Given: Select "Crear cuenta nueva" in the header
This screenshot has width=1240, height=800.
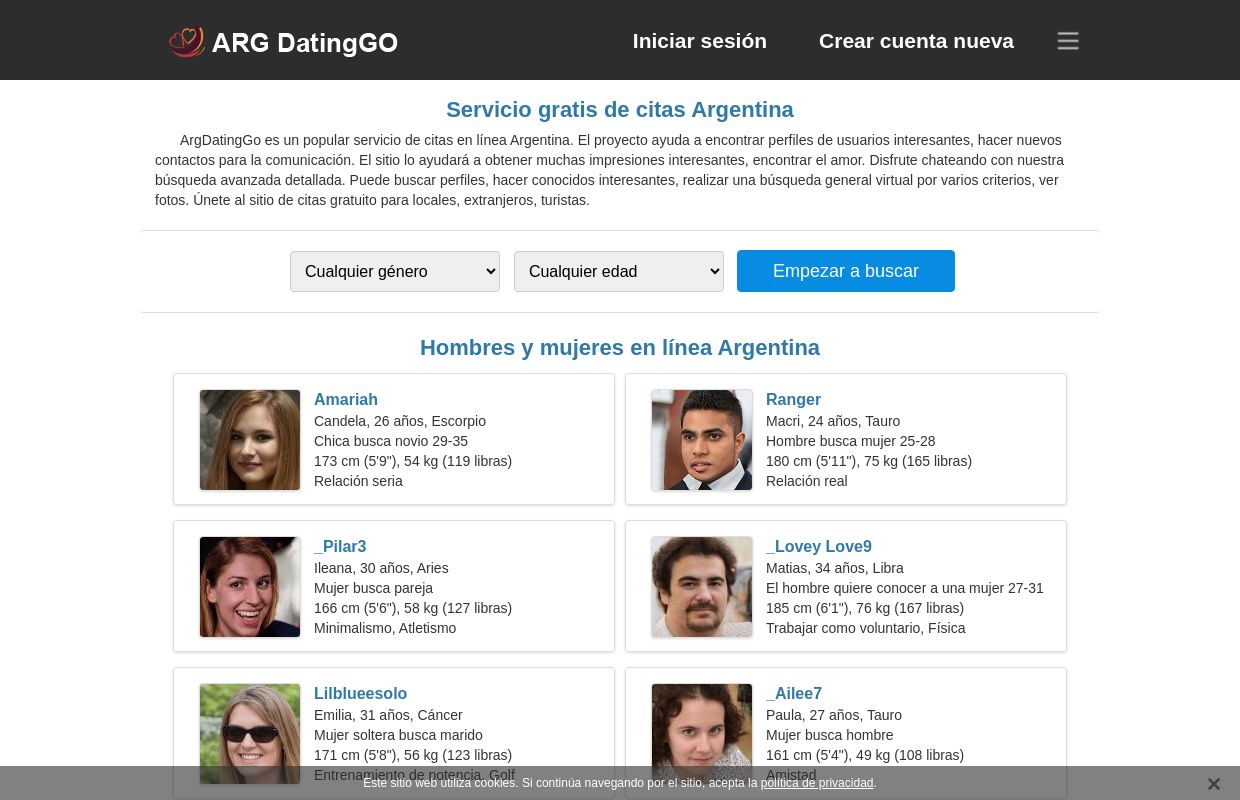Looking at the screenshot, I should point(916,41).
